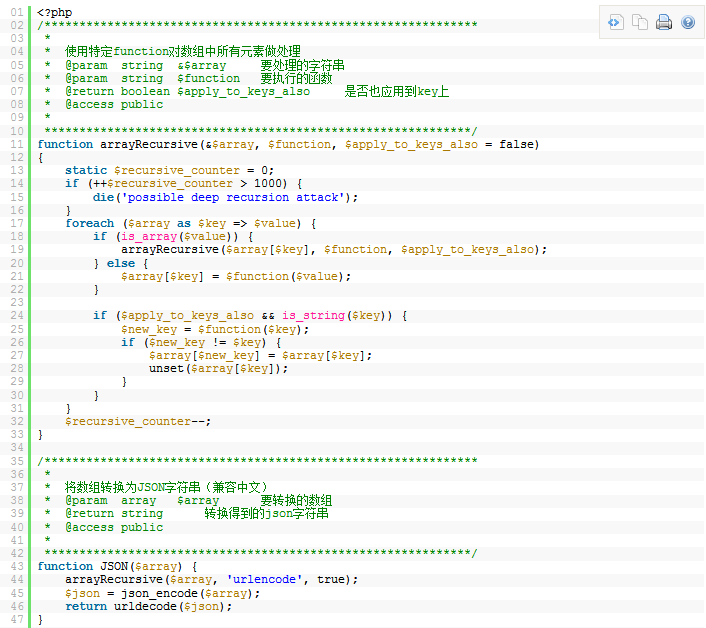Click line number 34
Viewport: 706px width, 628px height.
click(x=17, y=448)
